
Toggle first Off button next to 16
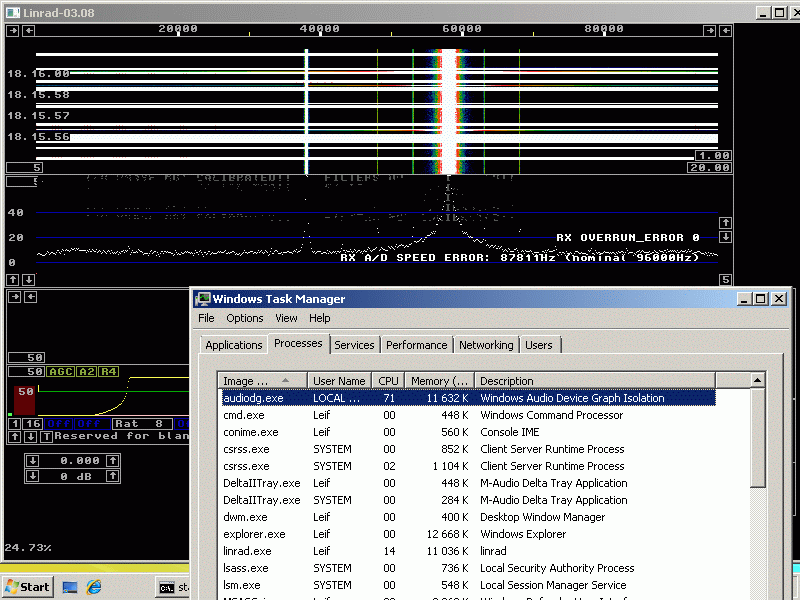59,423
